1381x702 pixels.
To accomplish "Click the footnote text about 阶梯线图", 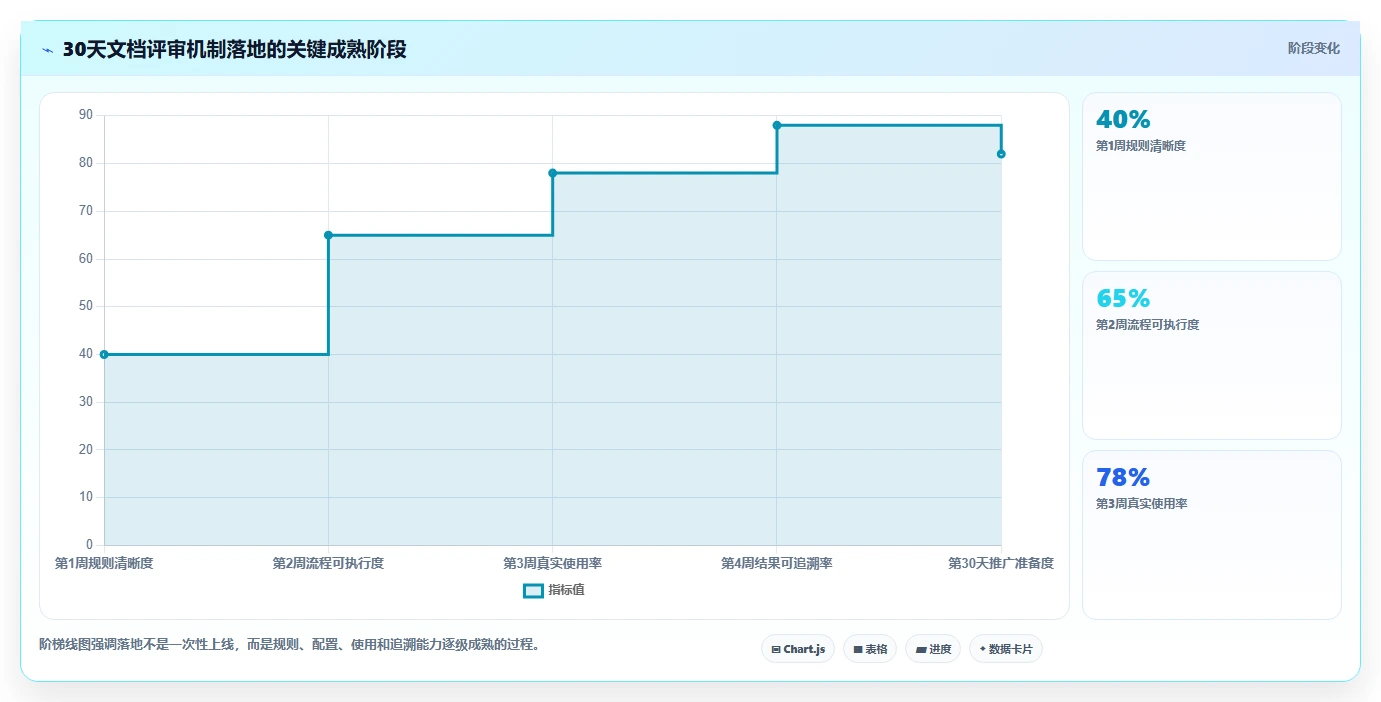I will click(289, 644).
